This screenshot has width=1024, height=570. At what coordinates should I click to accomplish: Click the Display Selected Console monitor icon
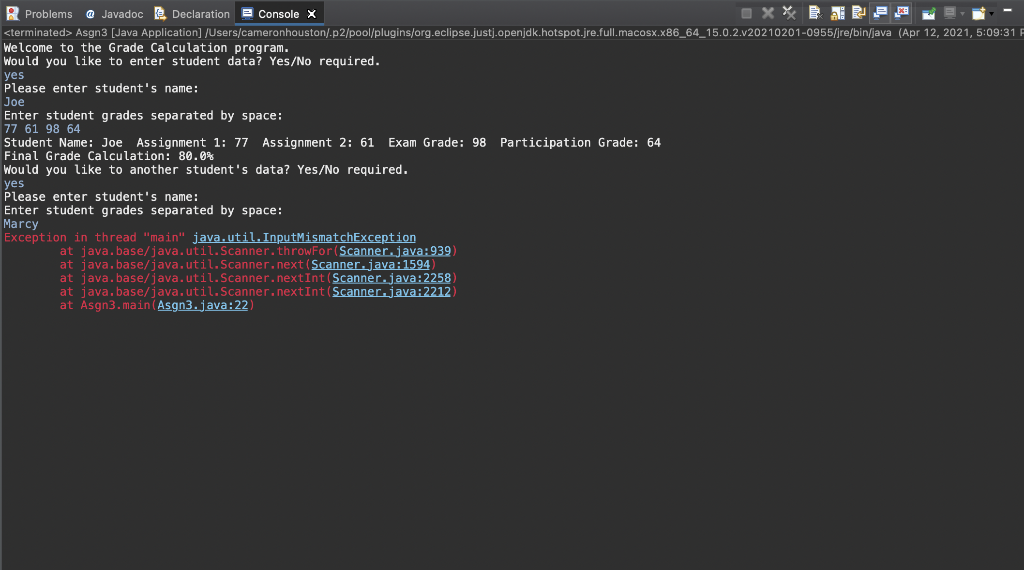pos(950,13)
